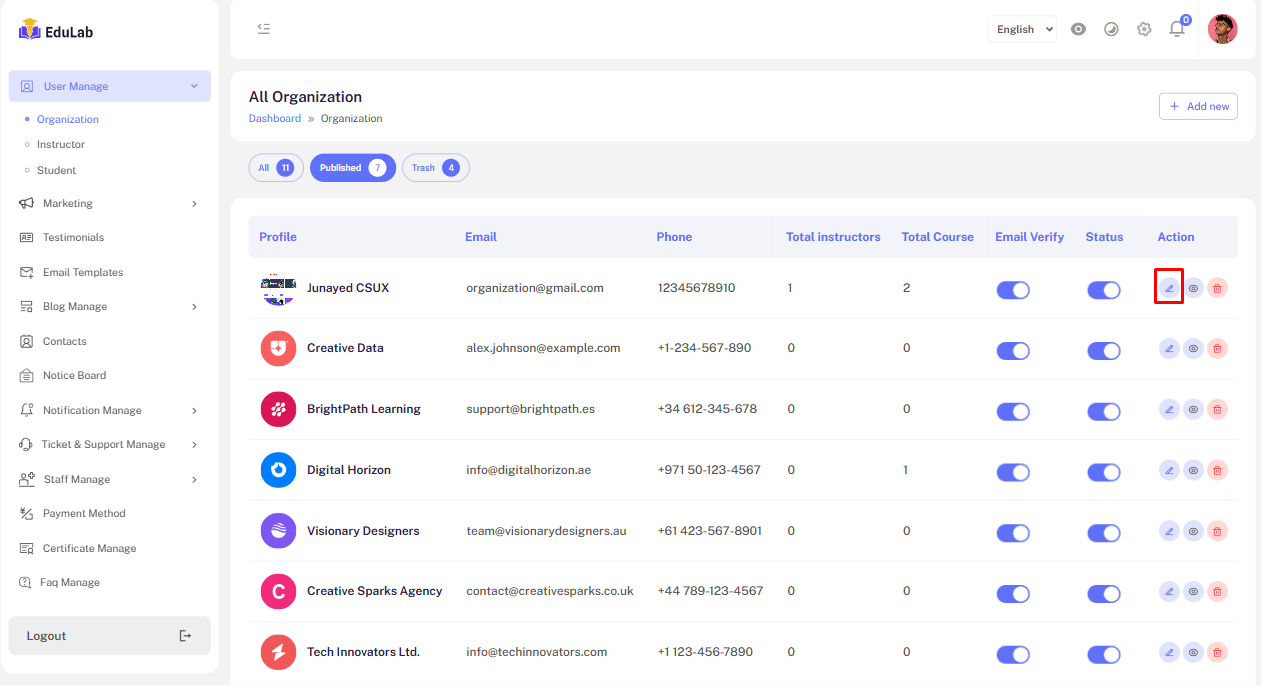Open Instructor in the sidebar submenu

[61, 144]
